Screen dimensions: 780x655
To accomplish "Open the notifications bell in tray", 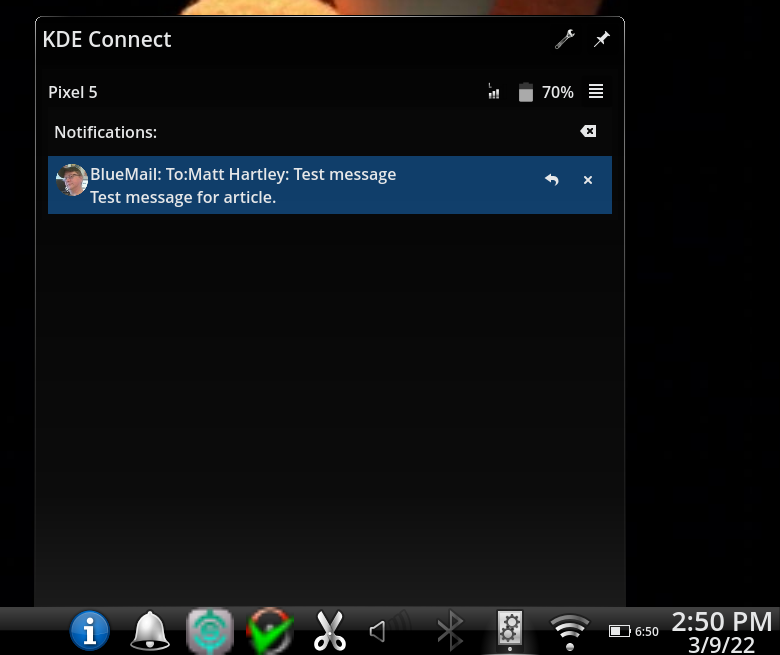I will click(x=150, y=631).
